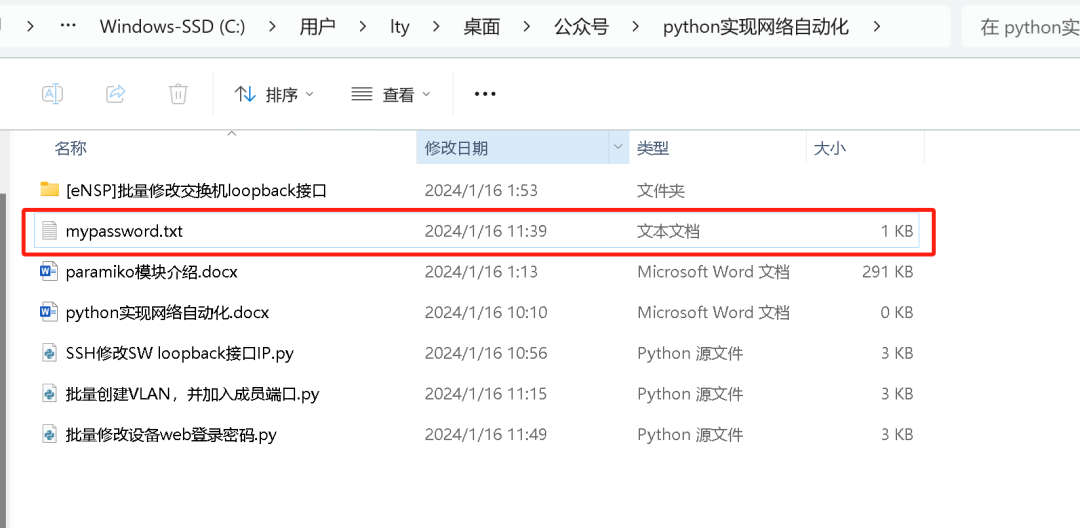Open the 查看 view dropdown
Image resolution: width=1080 pixels, height=528 pixels.
tap(391, 94)
